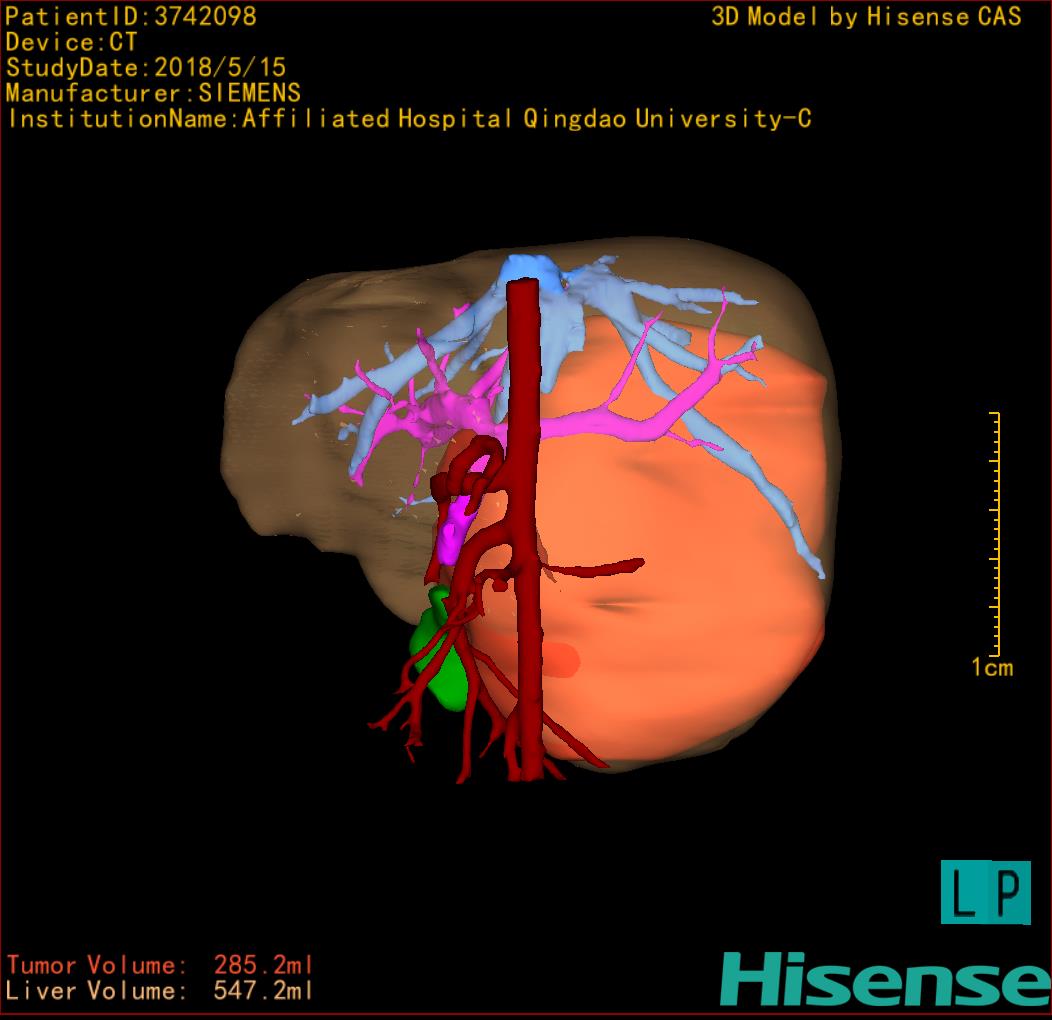This screenshot has width=1052, height=1020.
Task: Click the Liver Volume readout
Action: (x=160, y=991)
